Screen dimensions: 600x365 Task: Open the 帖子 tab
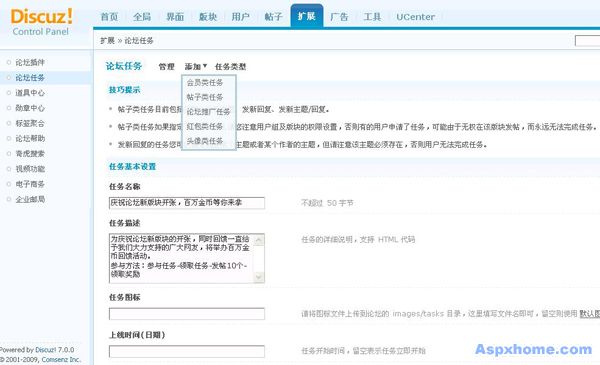[x=274, y=17]
